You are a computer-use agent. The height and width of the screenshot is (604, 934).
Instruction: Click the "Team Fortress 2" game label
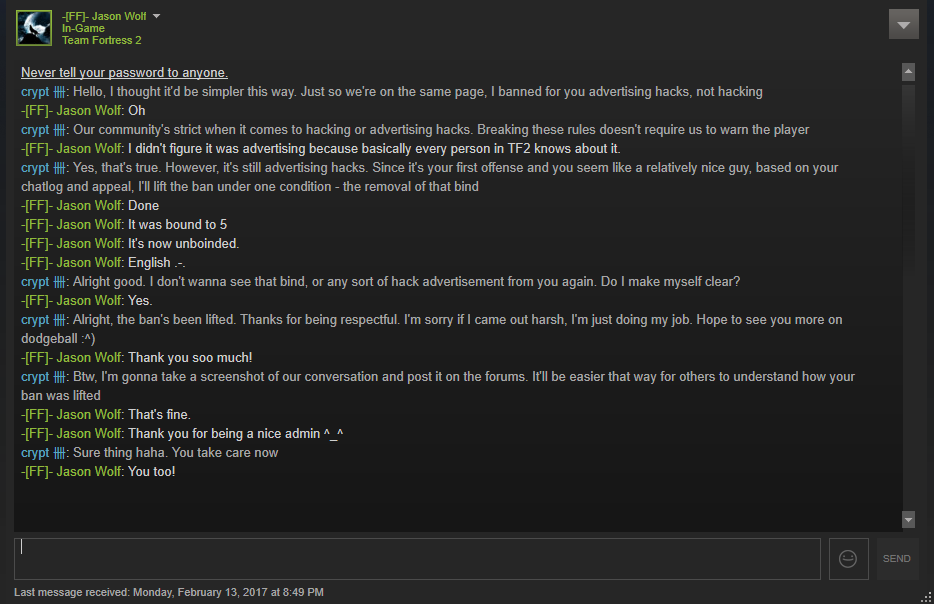pyautogui.click(x=101, y=40)
